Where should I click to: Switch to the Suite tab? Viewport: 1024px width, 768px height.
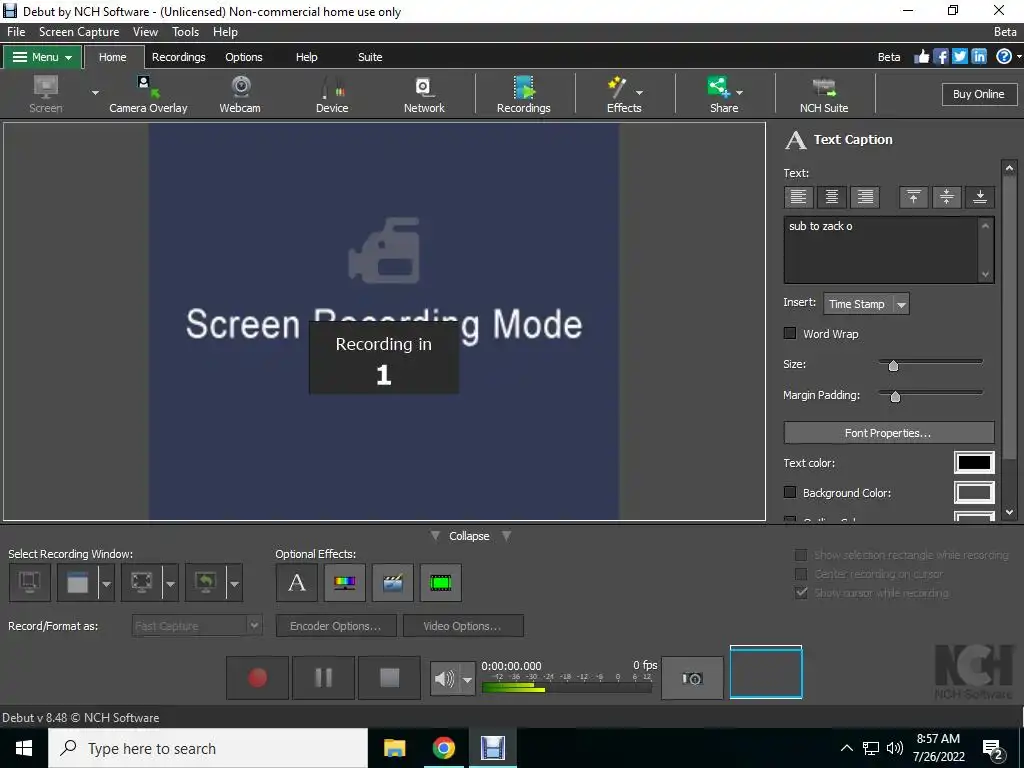[370, 57]
